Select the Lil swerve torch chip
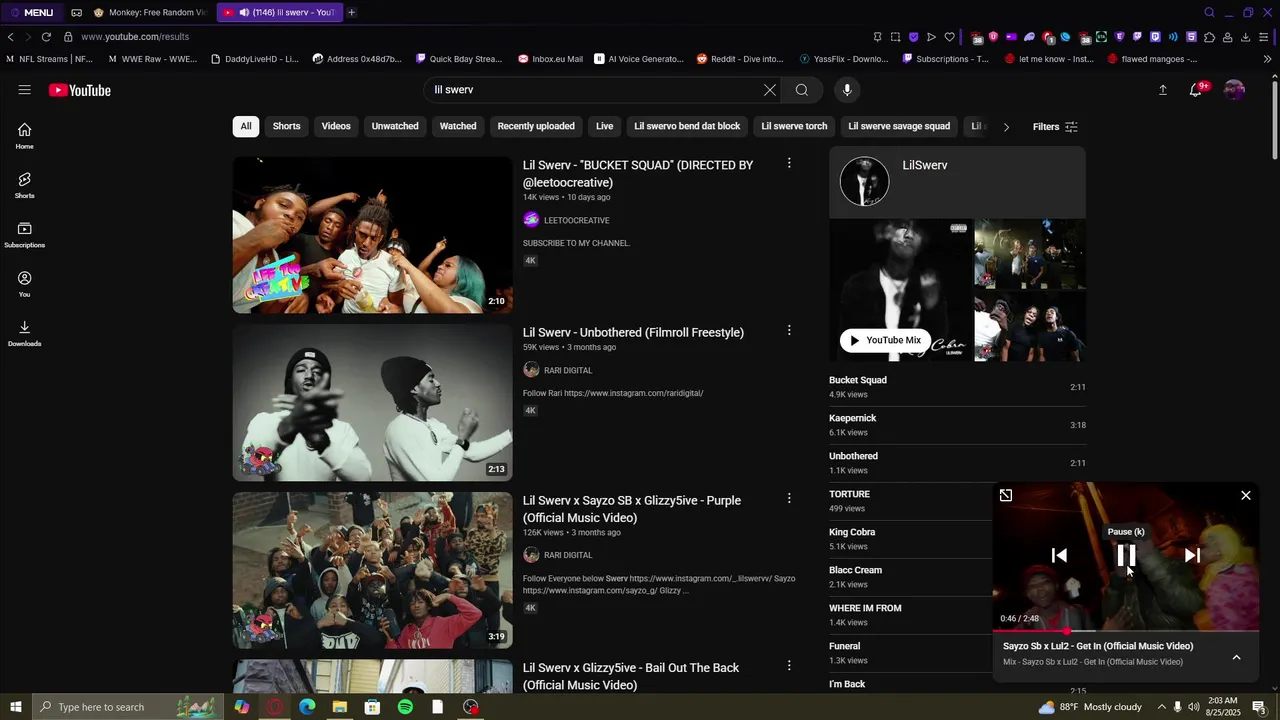 tap(794, 126)
